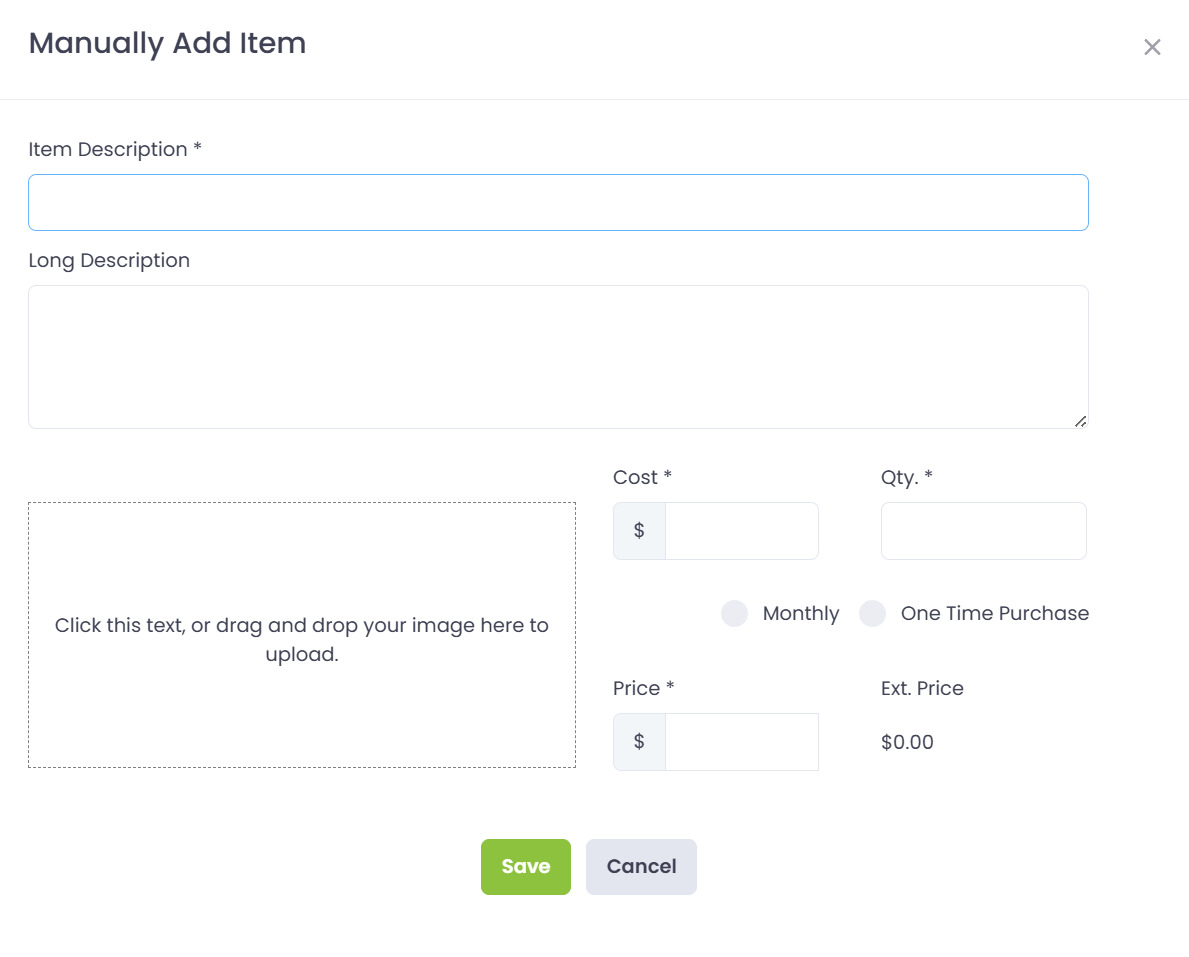Click the Manually Add Item title
The height and width of the screenshot is (957, 1189).
tap(167, 43)
